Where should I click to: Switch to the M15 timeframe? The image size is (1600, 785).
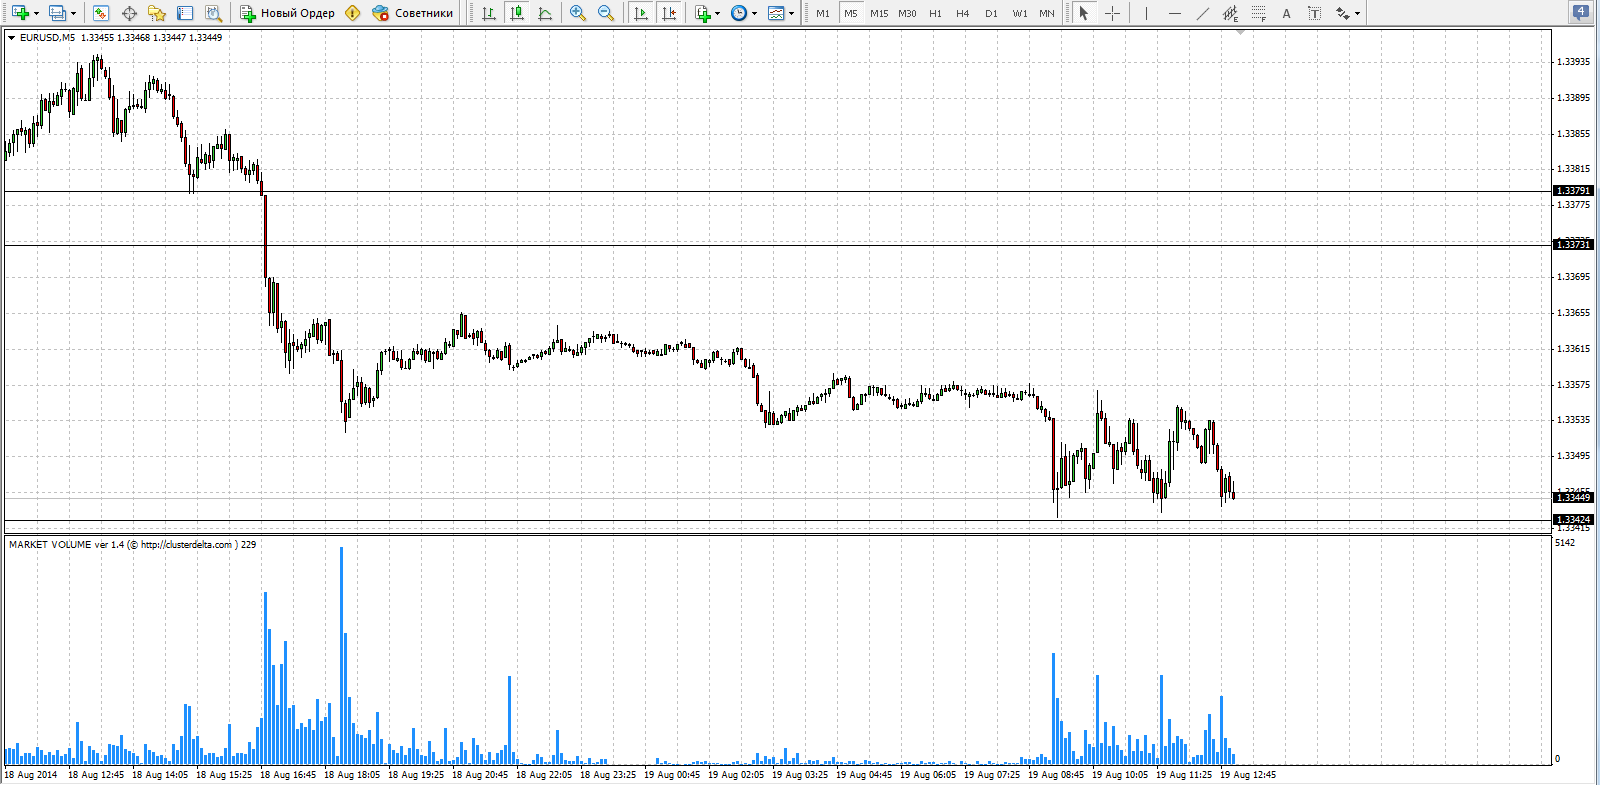coord(879,13)
